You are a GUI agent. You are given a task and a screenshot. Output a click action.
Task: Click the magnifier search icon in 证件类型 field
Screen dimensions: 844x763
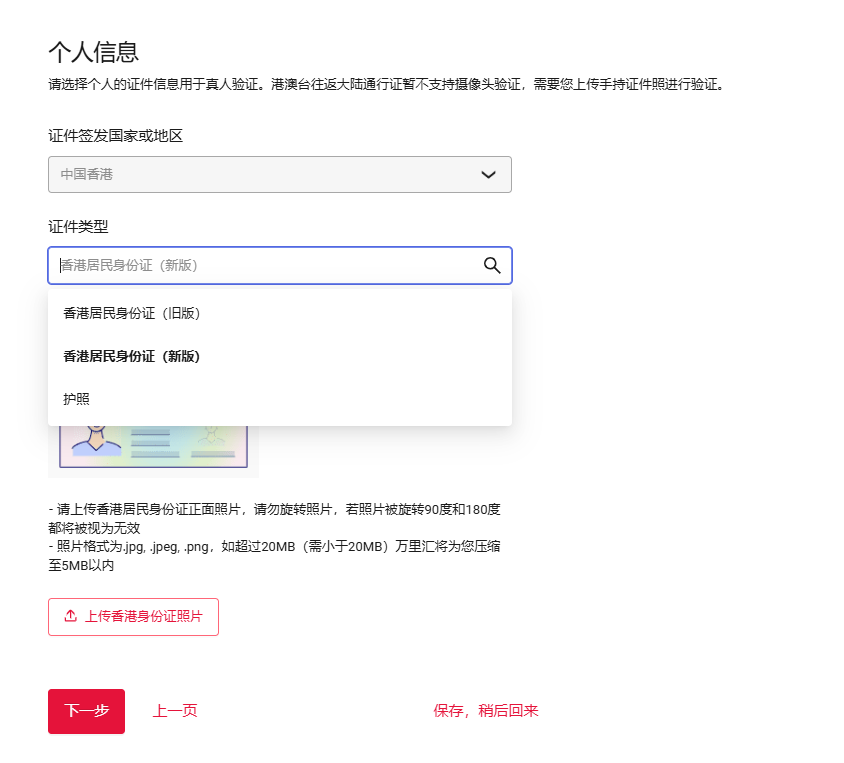(x=491, y=265)
